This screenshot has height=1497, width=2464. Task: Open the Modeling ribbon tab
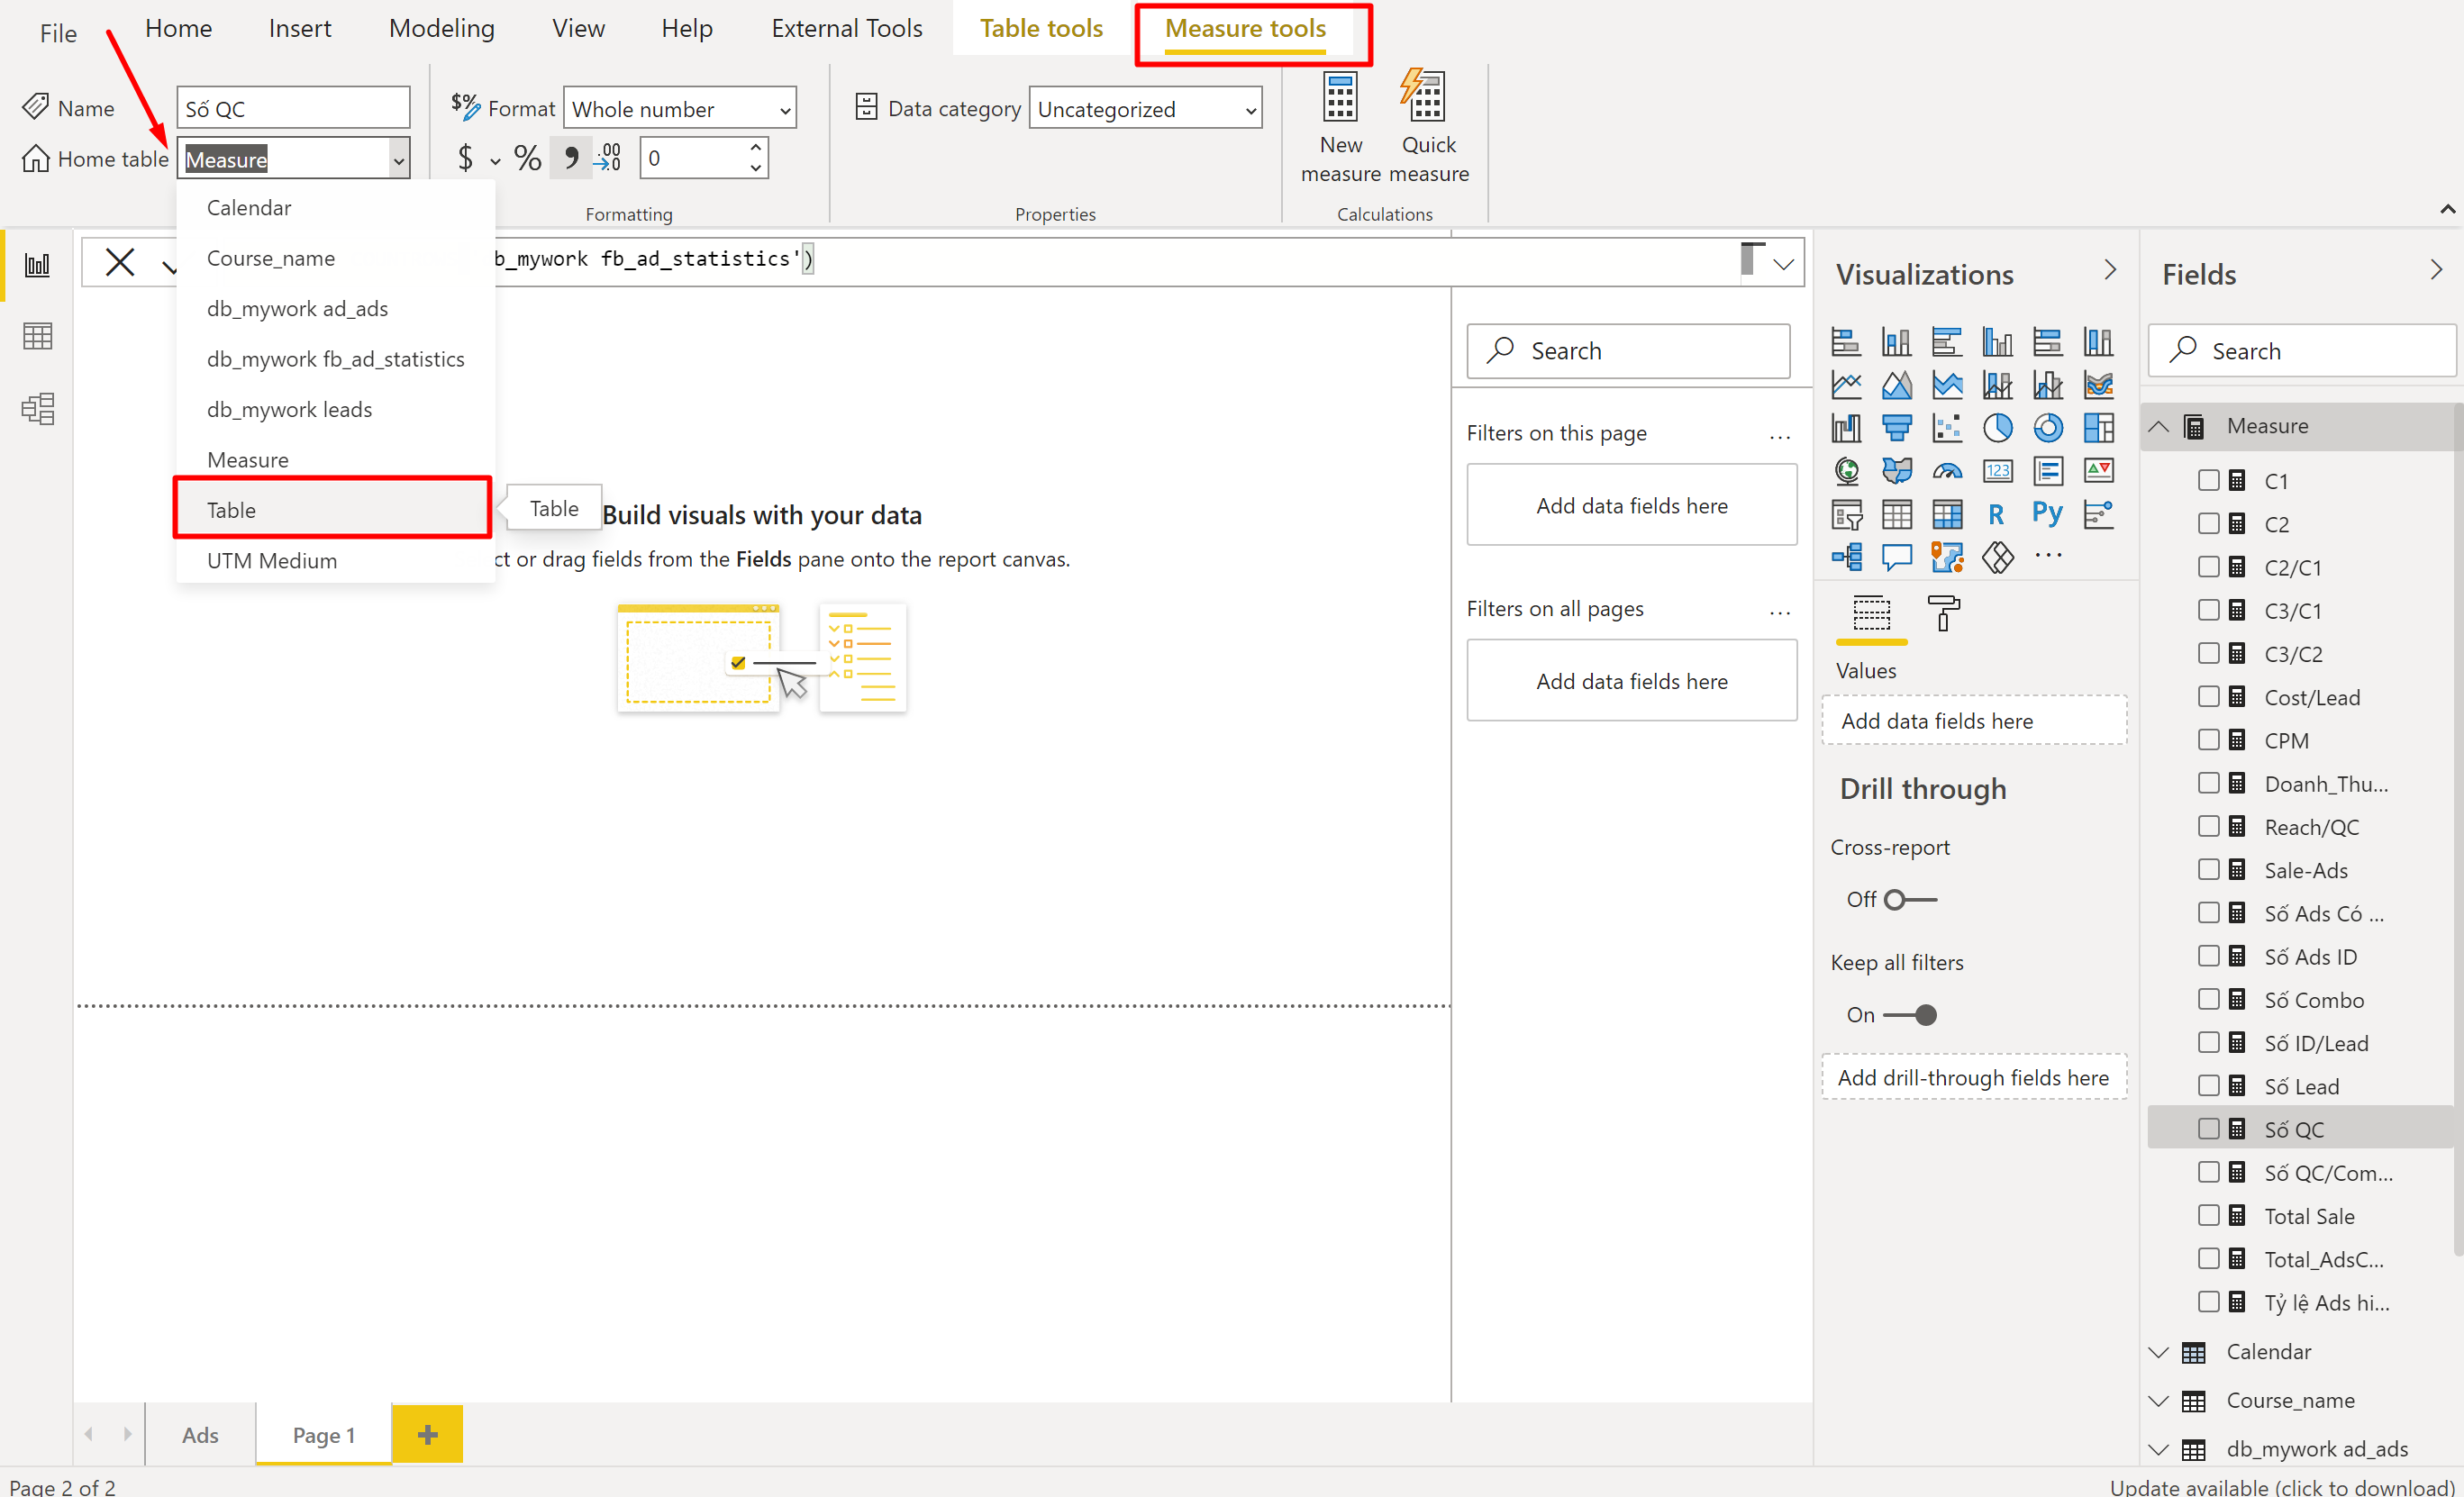(442, 29)
